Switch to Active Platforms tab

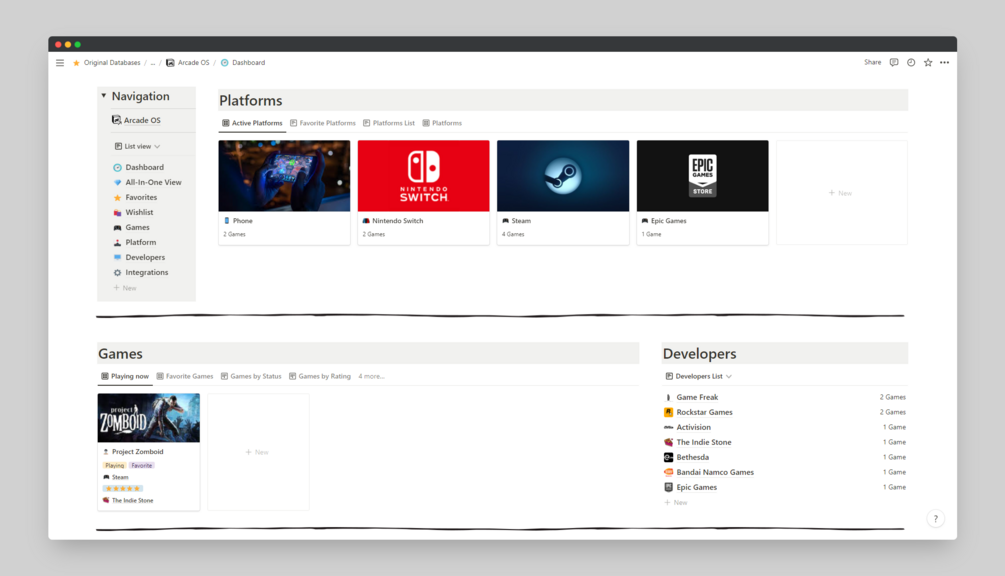coord(252,123)
